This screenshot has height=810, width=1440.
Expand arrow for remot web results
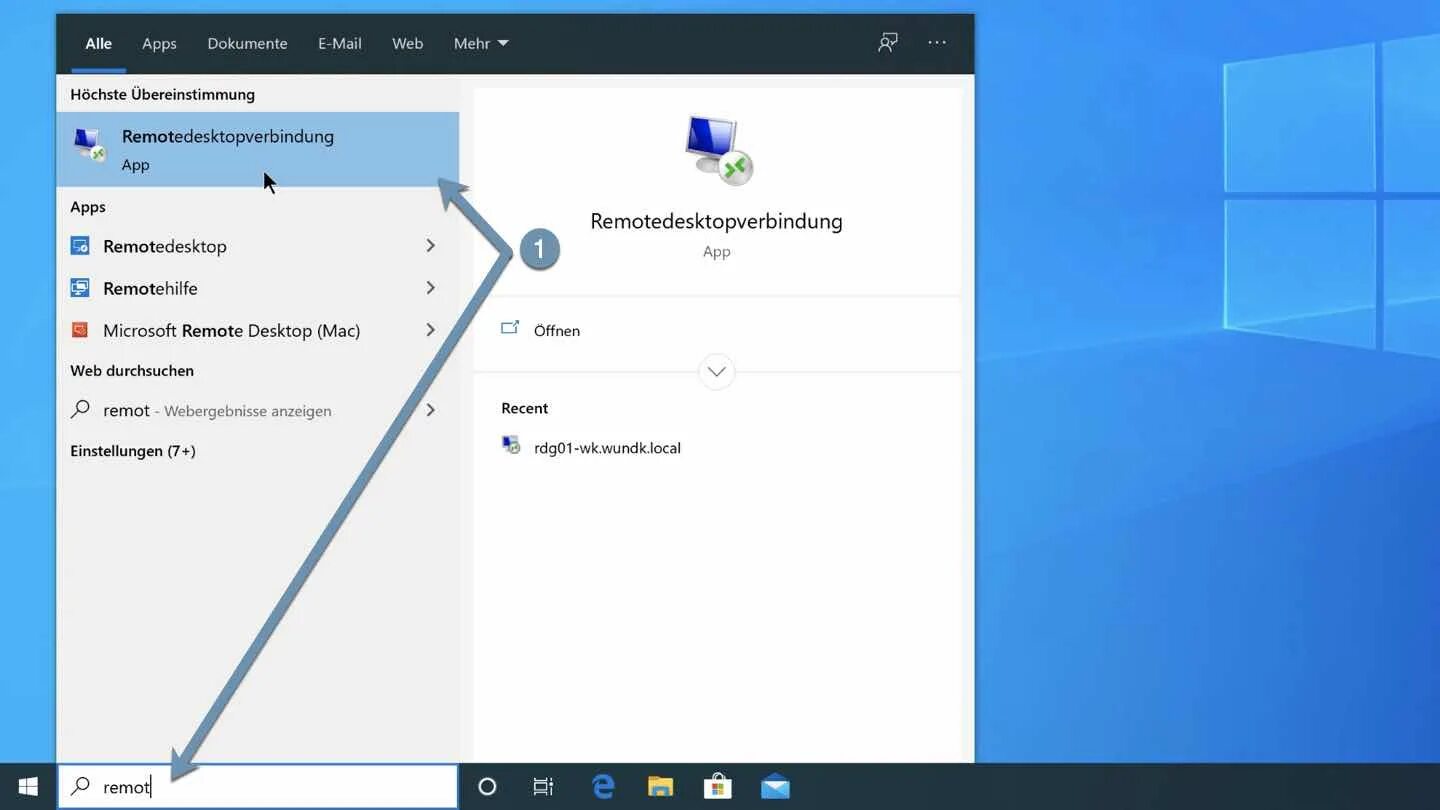click(x=431, y=410)
